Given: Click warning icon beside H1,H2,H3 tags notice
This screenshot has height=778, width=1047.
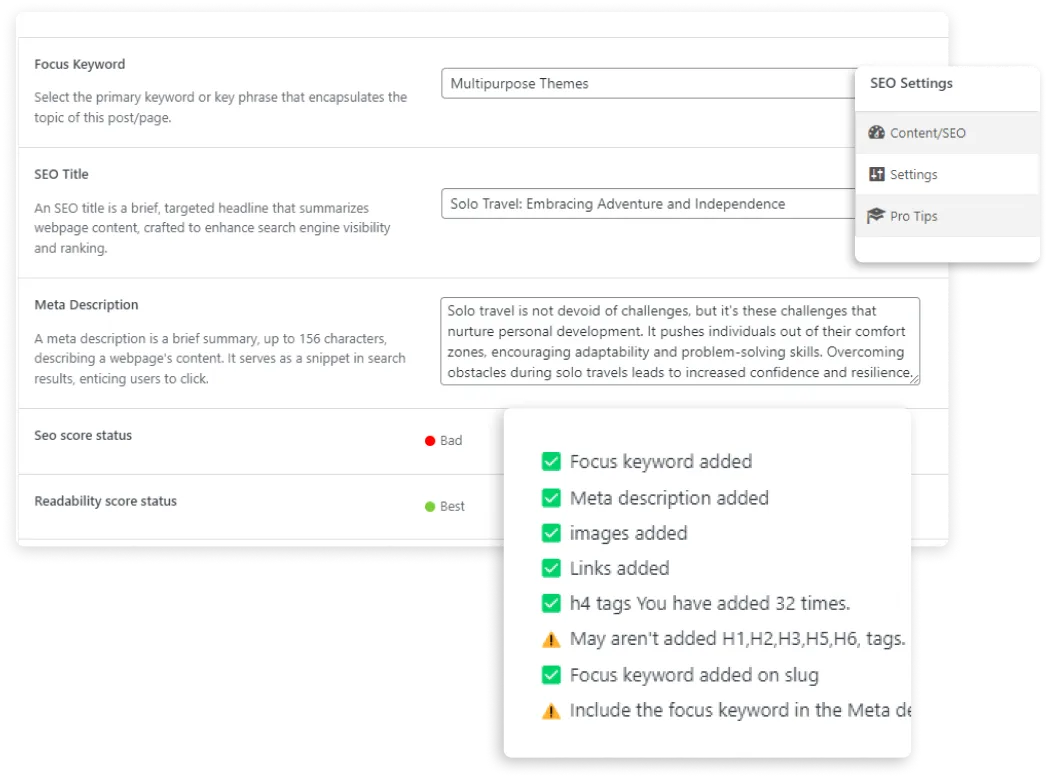Looking at the screenshot, I should click(551, 639).
